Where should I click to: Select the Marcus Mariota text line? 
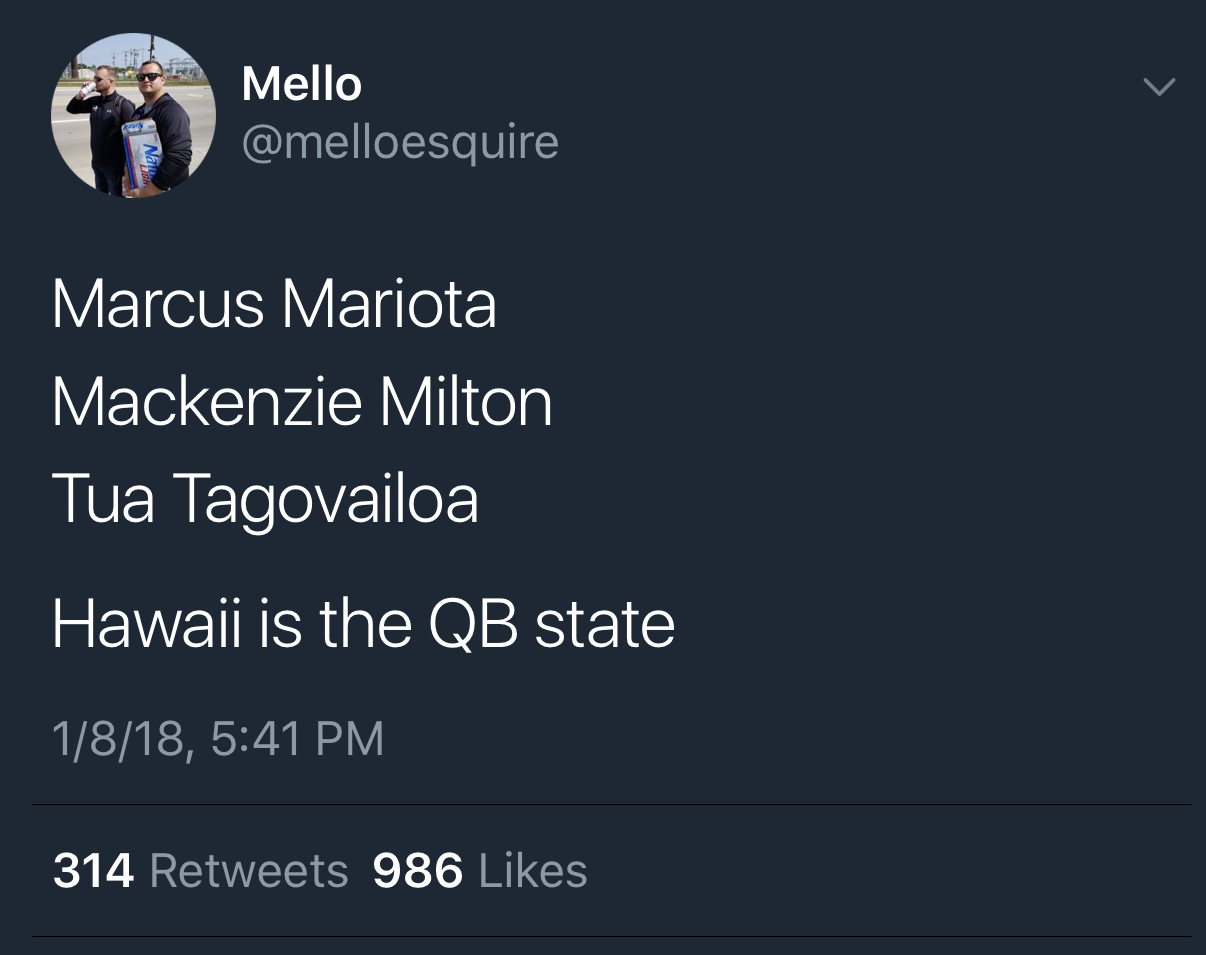[x=274, y=305]
